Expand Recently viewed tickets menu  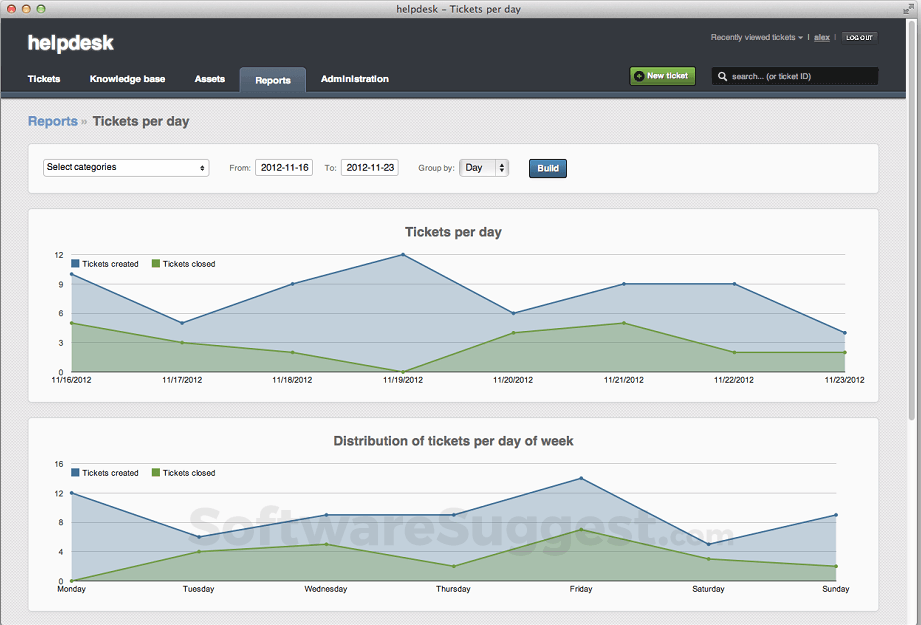click(756, 38)
